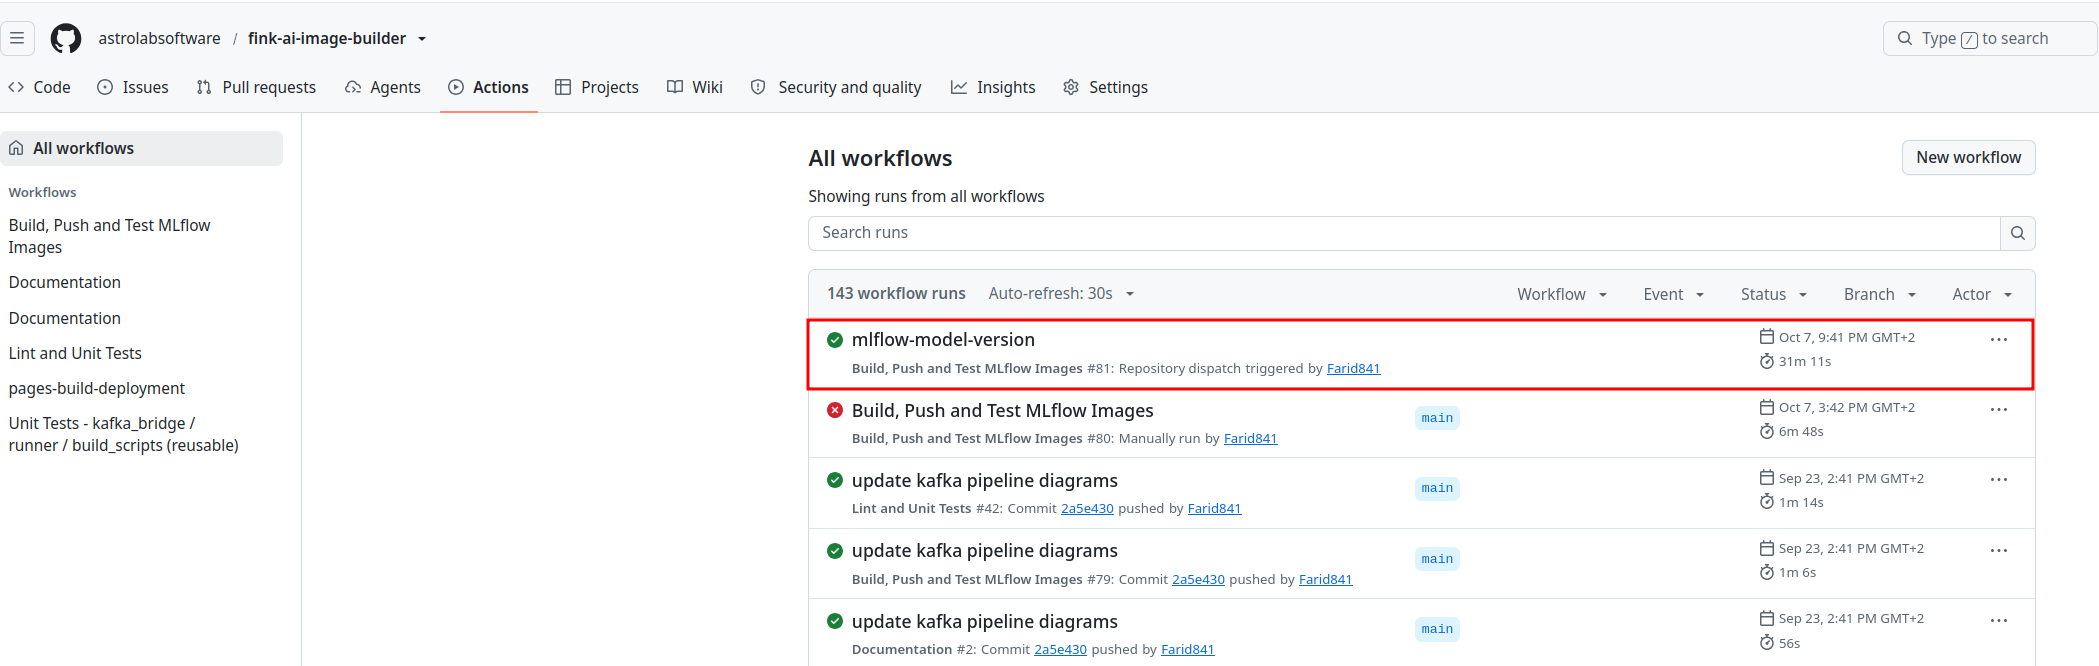Click the failed status icon of run #80
The image size is (2099, 666).
(835, 410)
